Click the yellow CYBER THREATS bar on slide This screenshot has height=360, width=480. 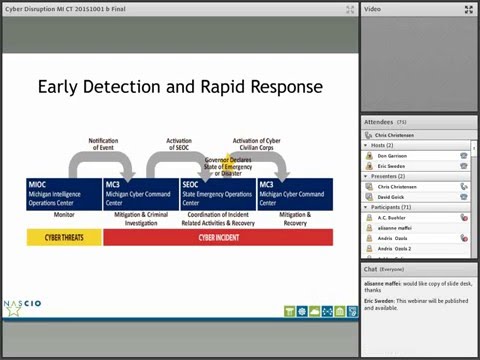coord(64,237)
